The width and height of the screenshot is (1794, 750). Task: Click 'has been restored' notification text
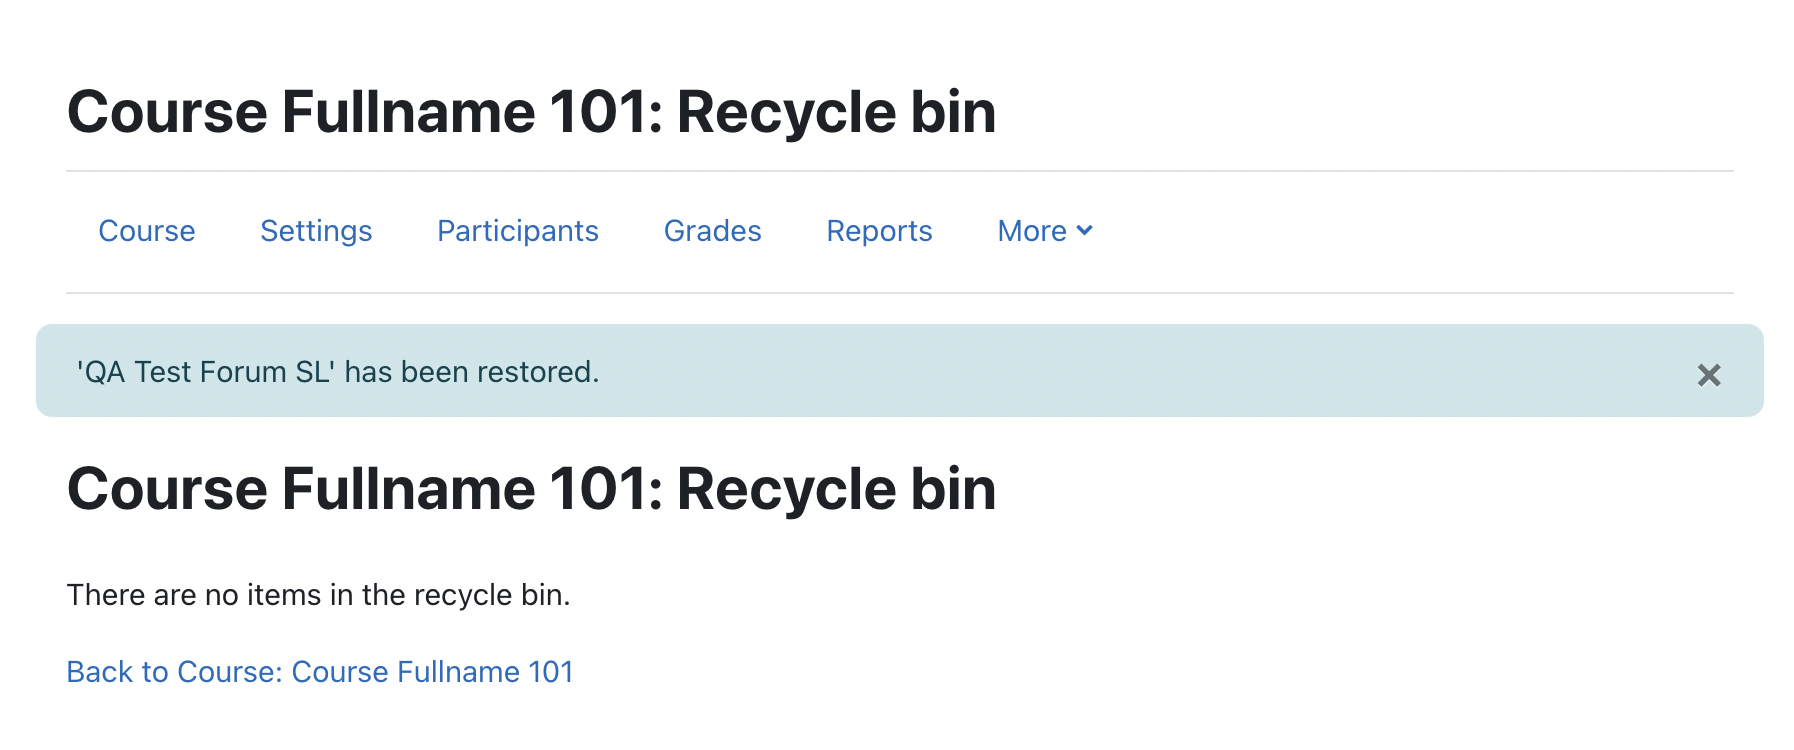click(469, 372)
